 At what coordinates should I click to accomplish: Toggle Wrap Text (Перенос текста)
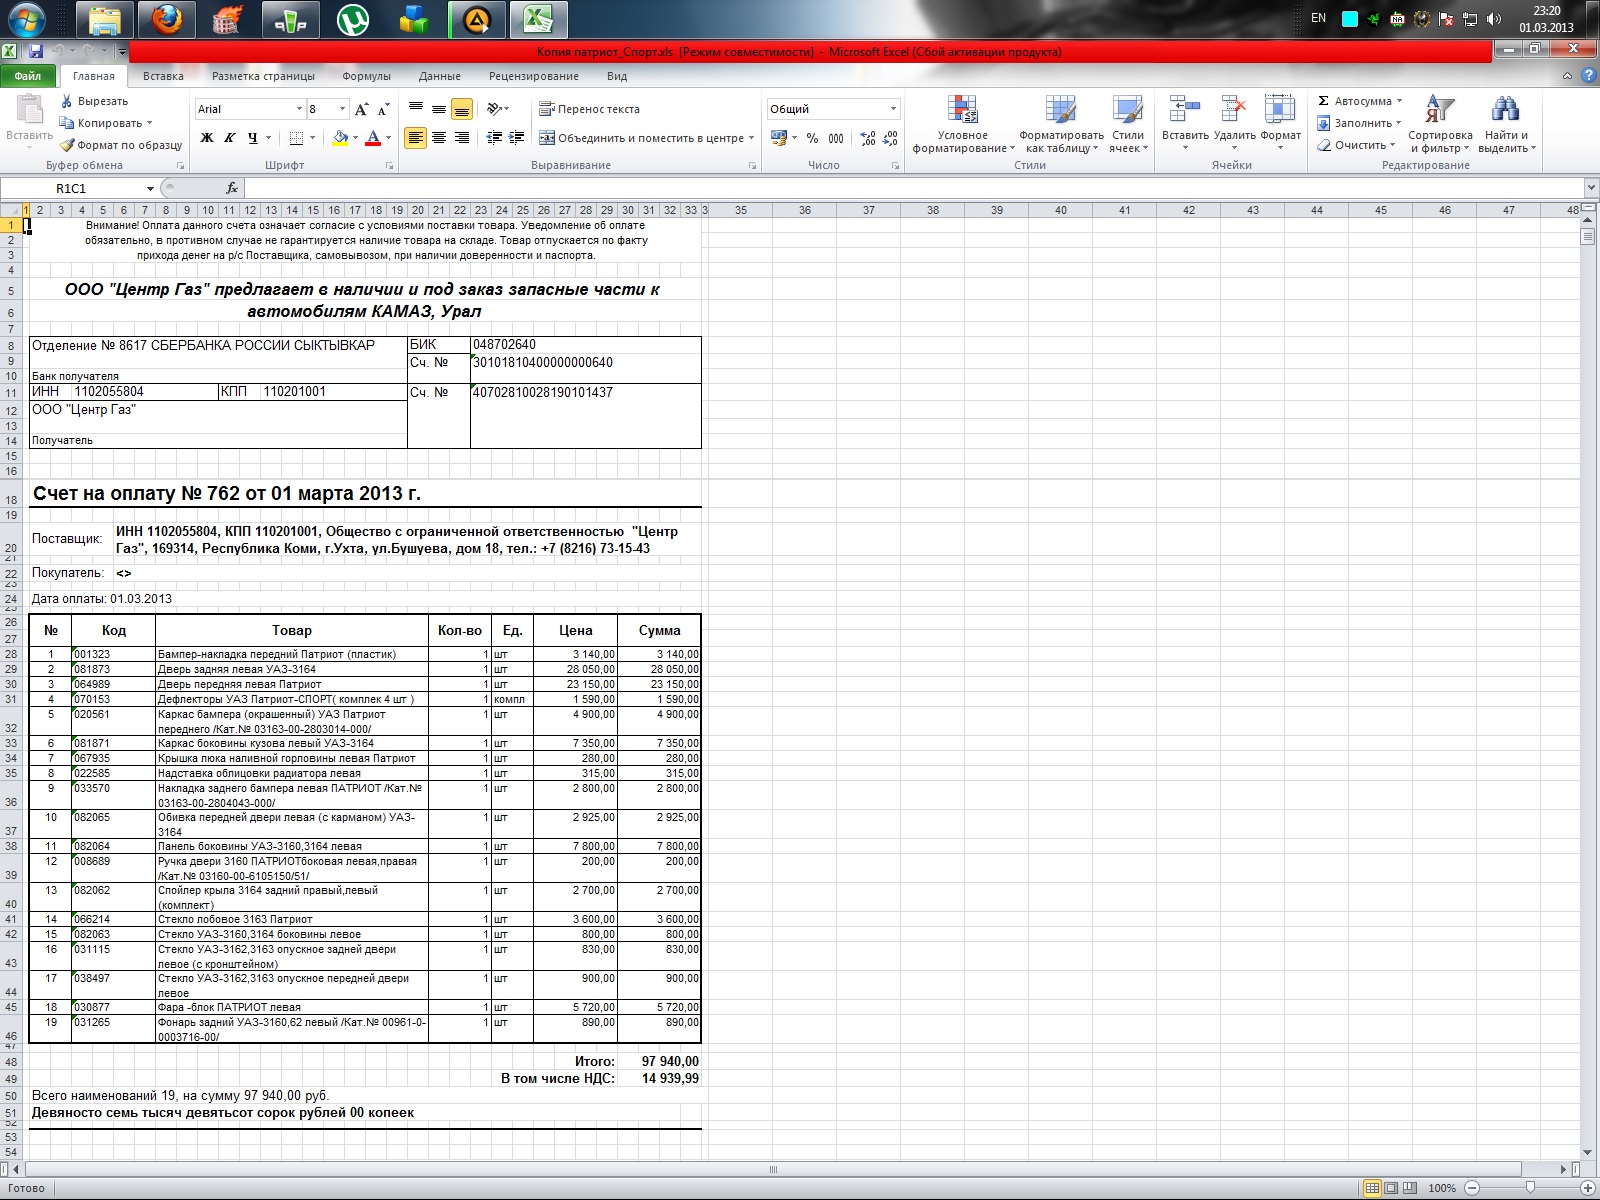[589, 109]
